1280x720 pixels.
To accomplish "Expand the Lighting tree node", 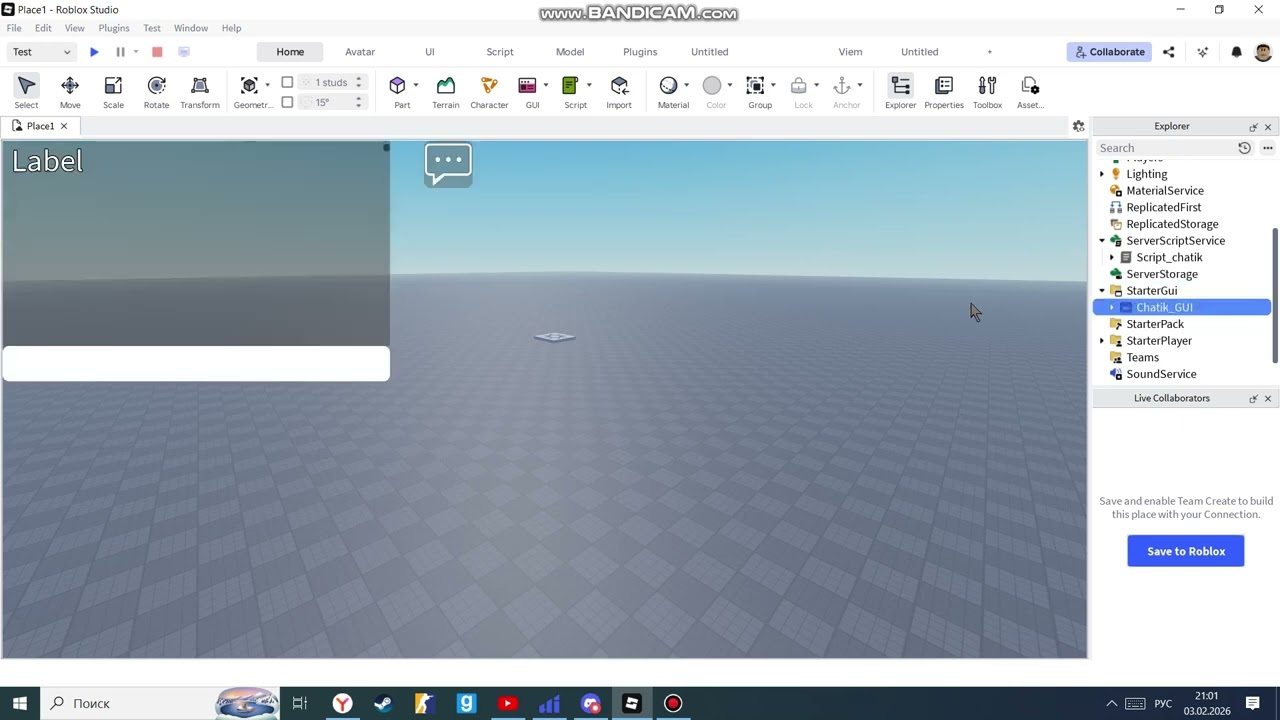I will point(1102,174).
